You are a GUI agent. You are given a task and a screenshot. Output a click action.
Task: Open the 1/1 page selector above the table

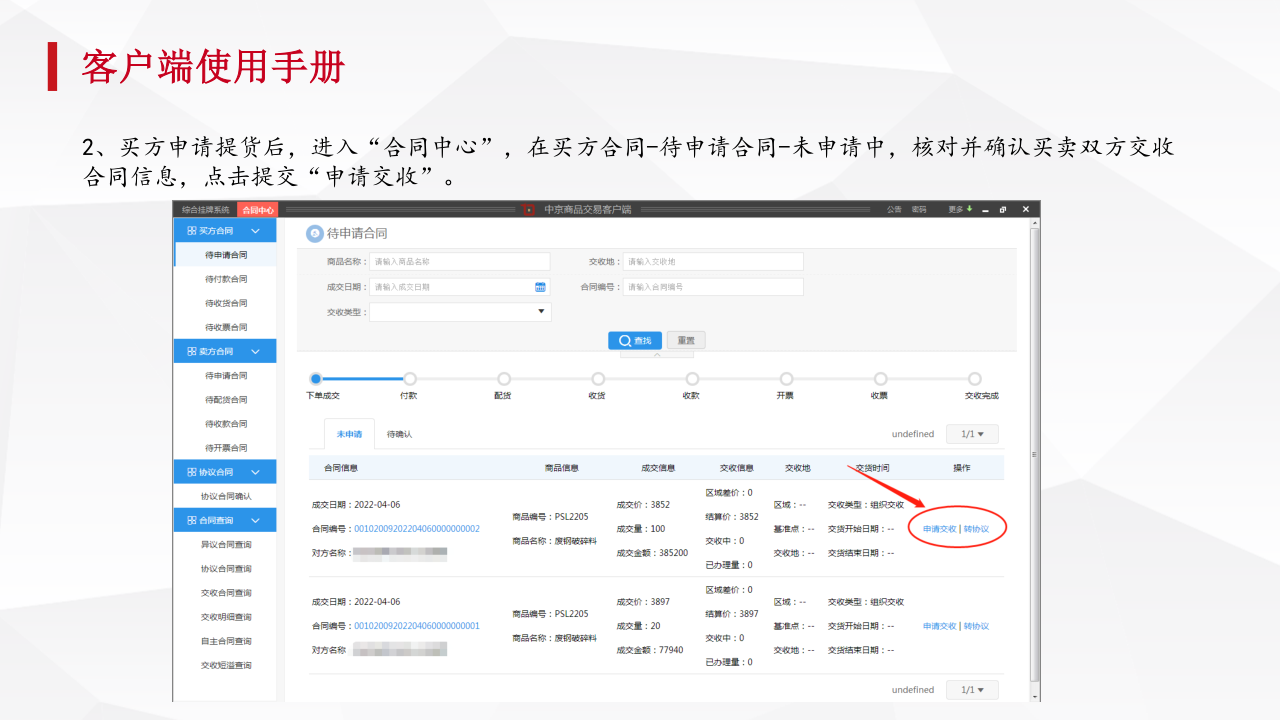pyautogui.click(x=972, y=434)
